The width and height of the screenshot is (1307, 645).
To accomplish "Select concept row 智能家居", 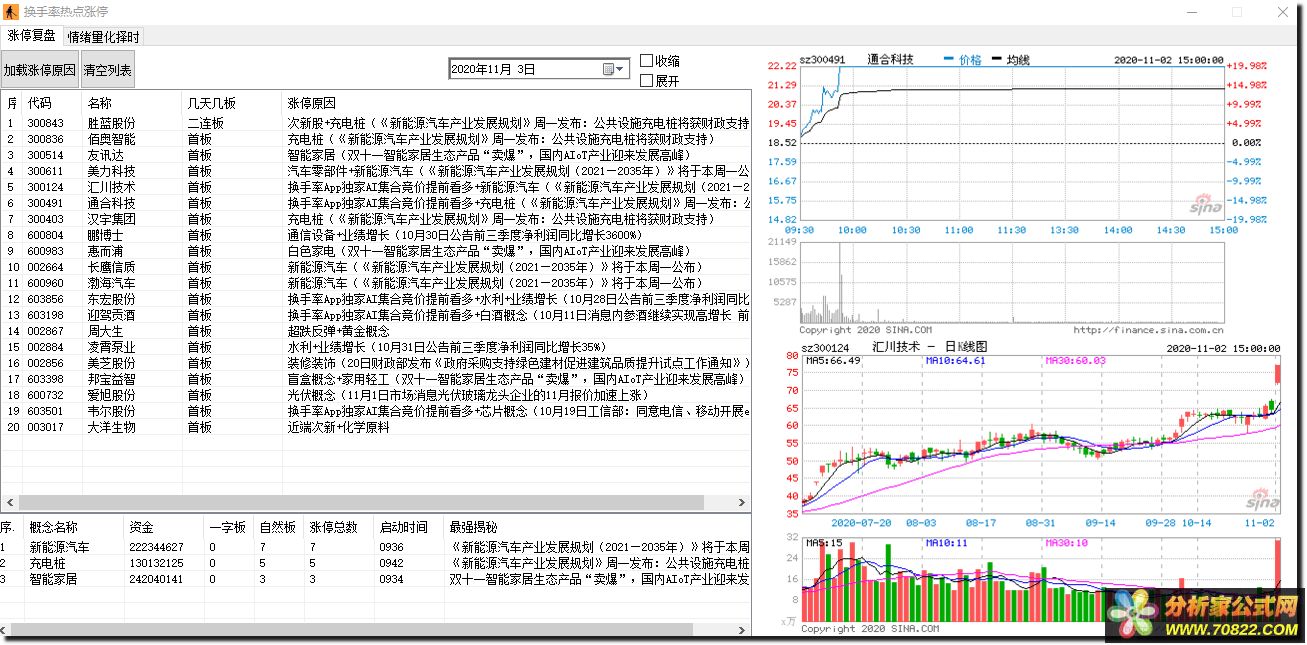I will (x=375, y=579).
